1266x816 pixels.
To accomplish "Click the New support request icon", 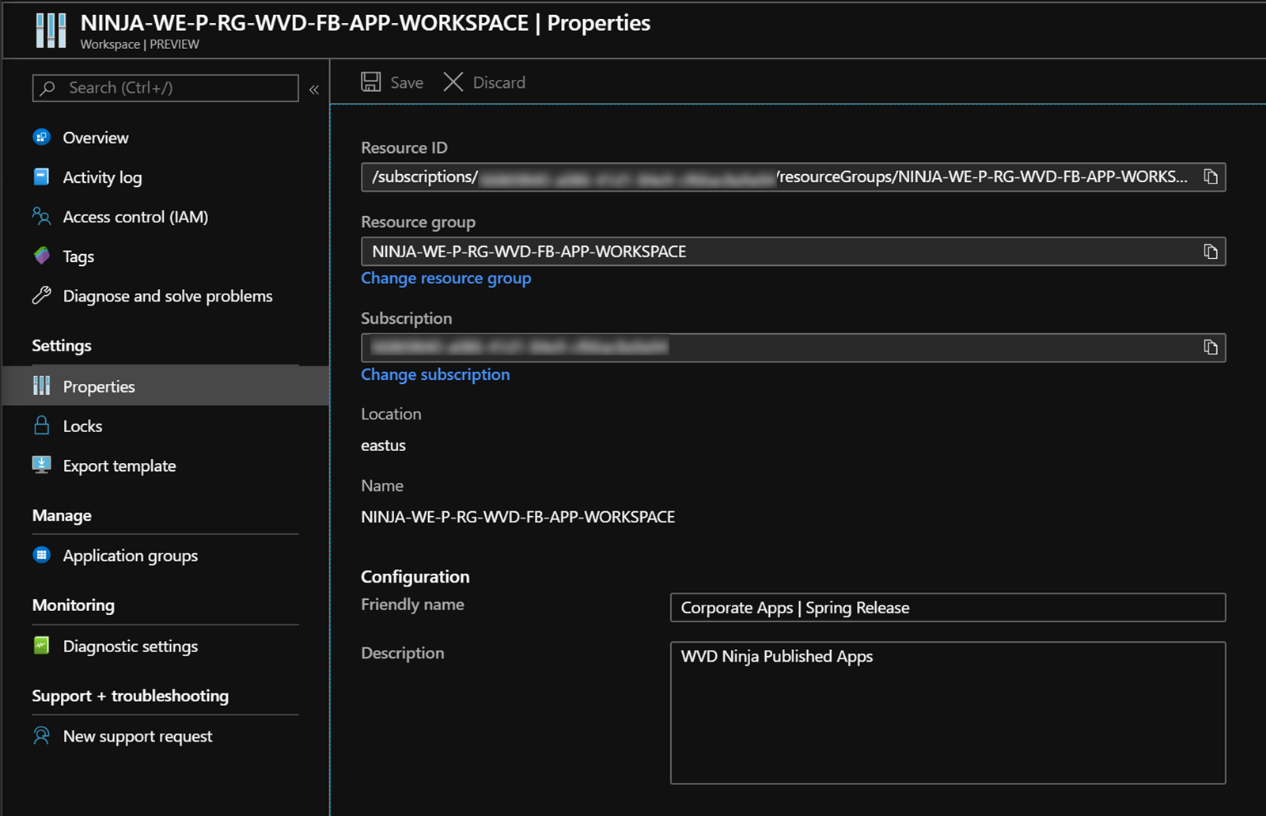I will [41, 735].
